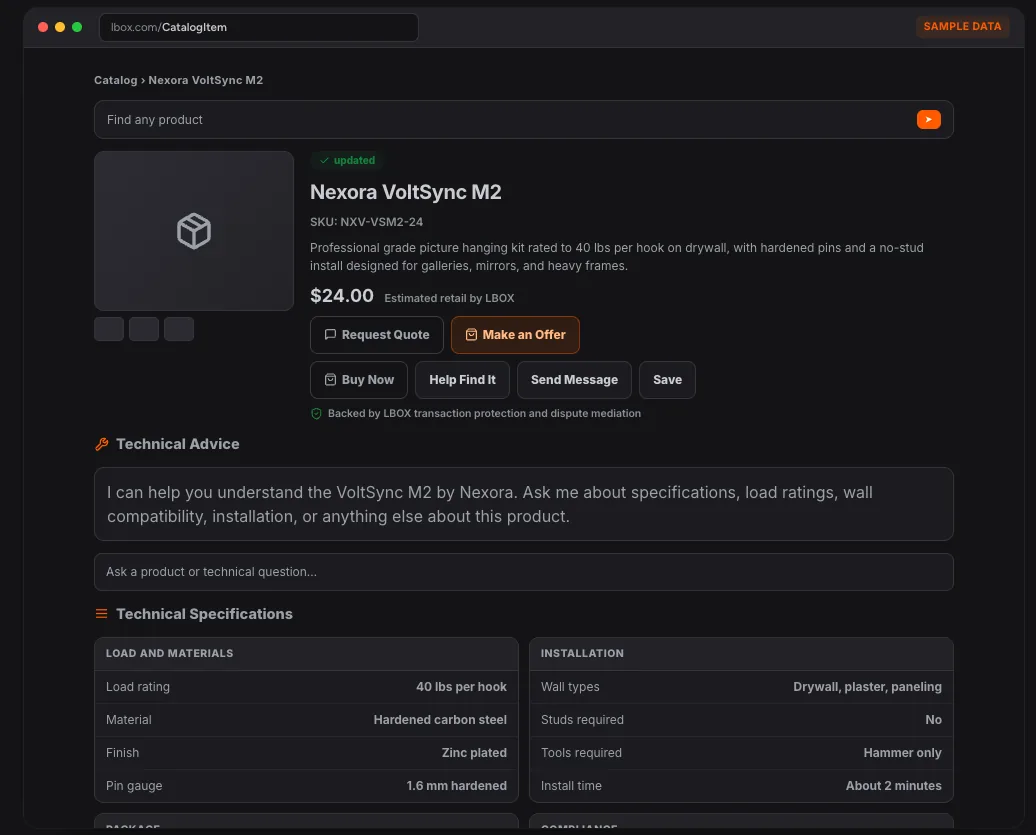The width and height of the screenshot is (1036, 835).
Task: Select the third product thumbnail
Action: (179, 329)
